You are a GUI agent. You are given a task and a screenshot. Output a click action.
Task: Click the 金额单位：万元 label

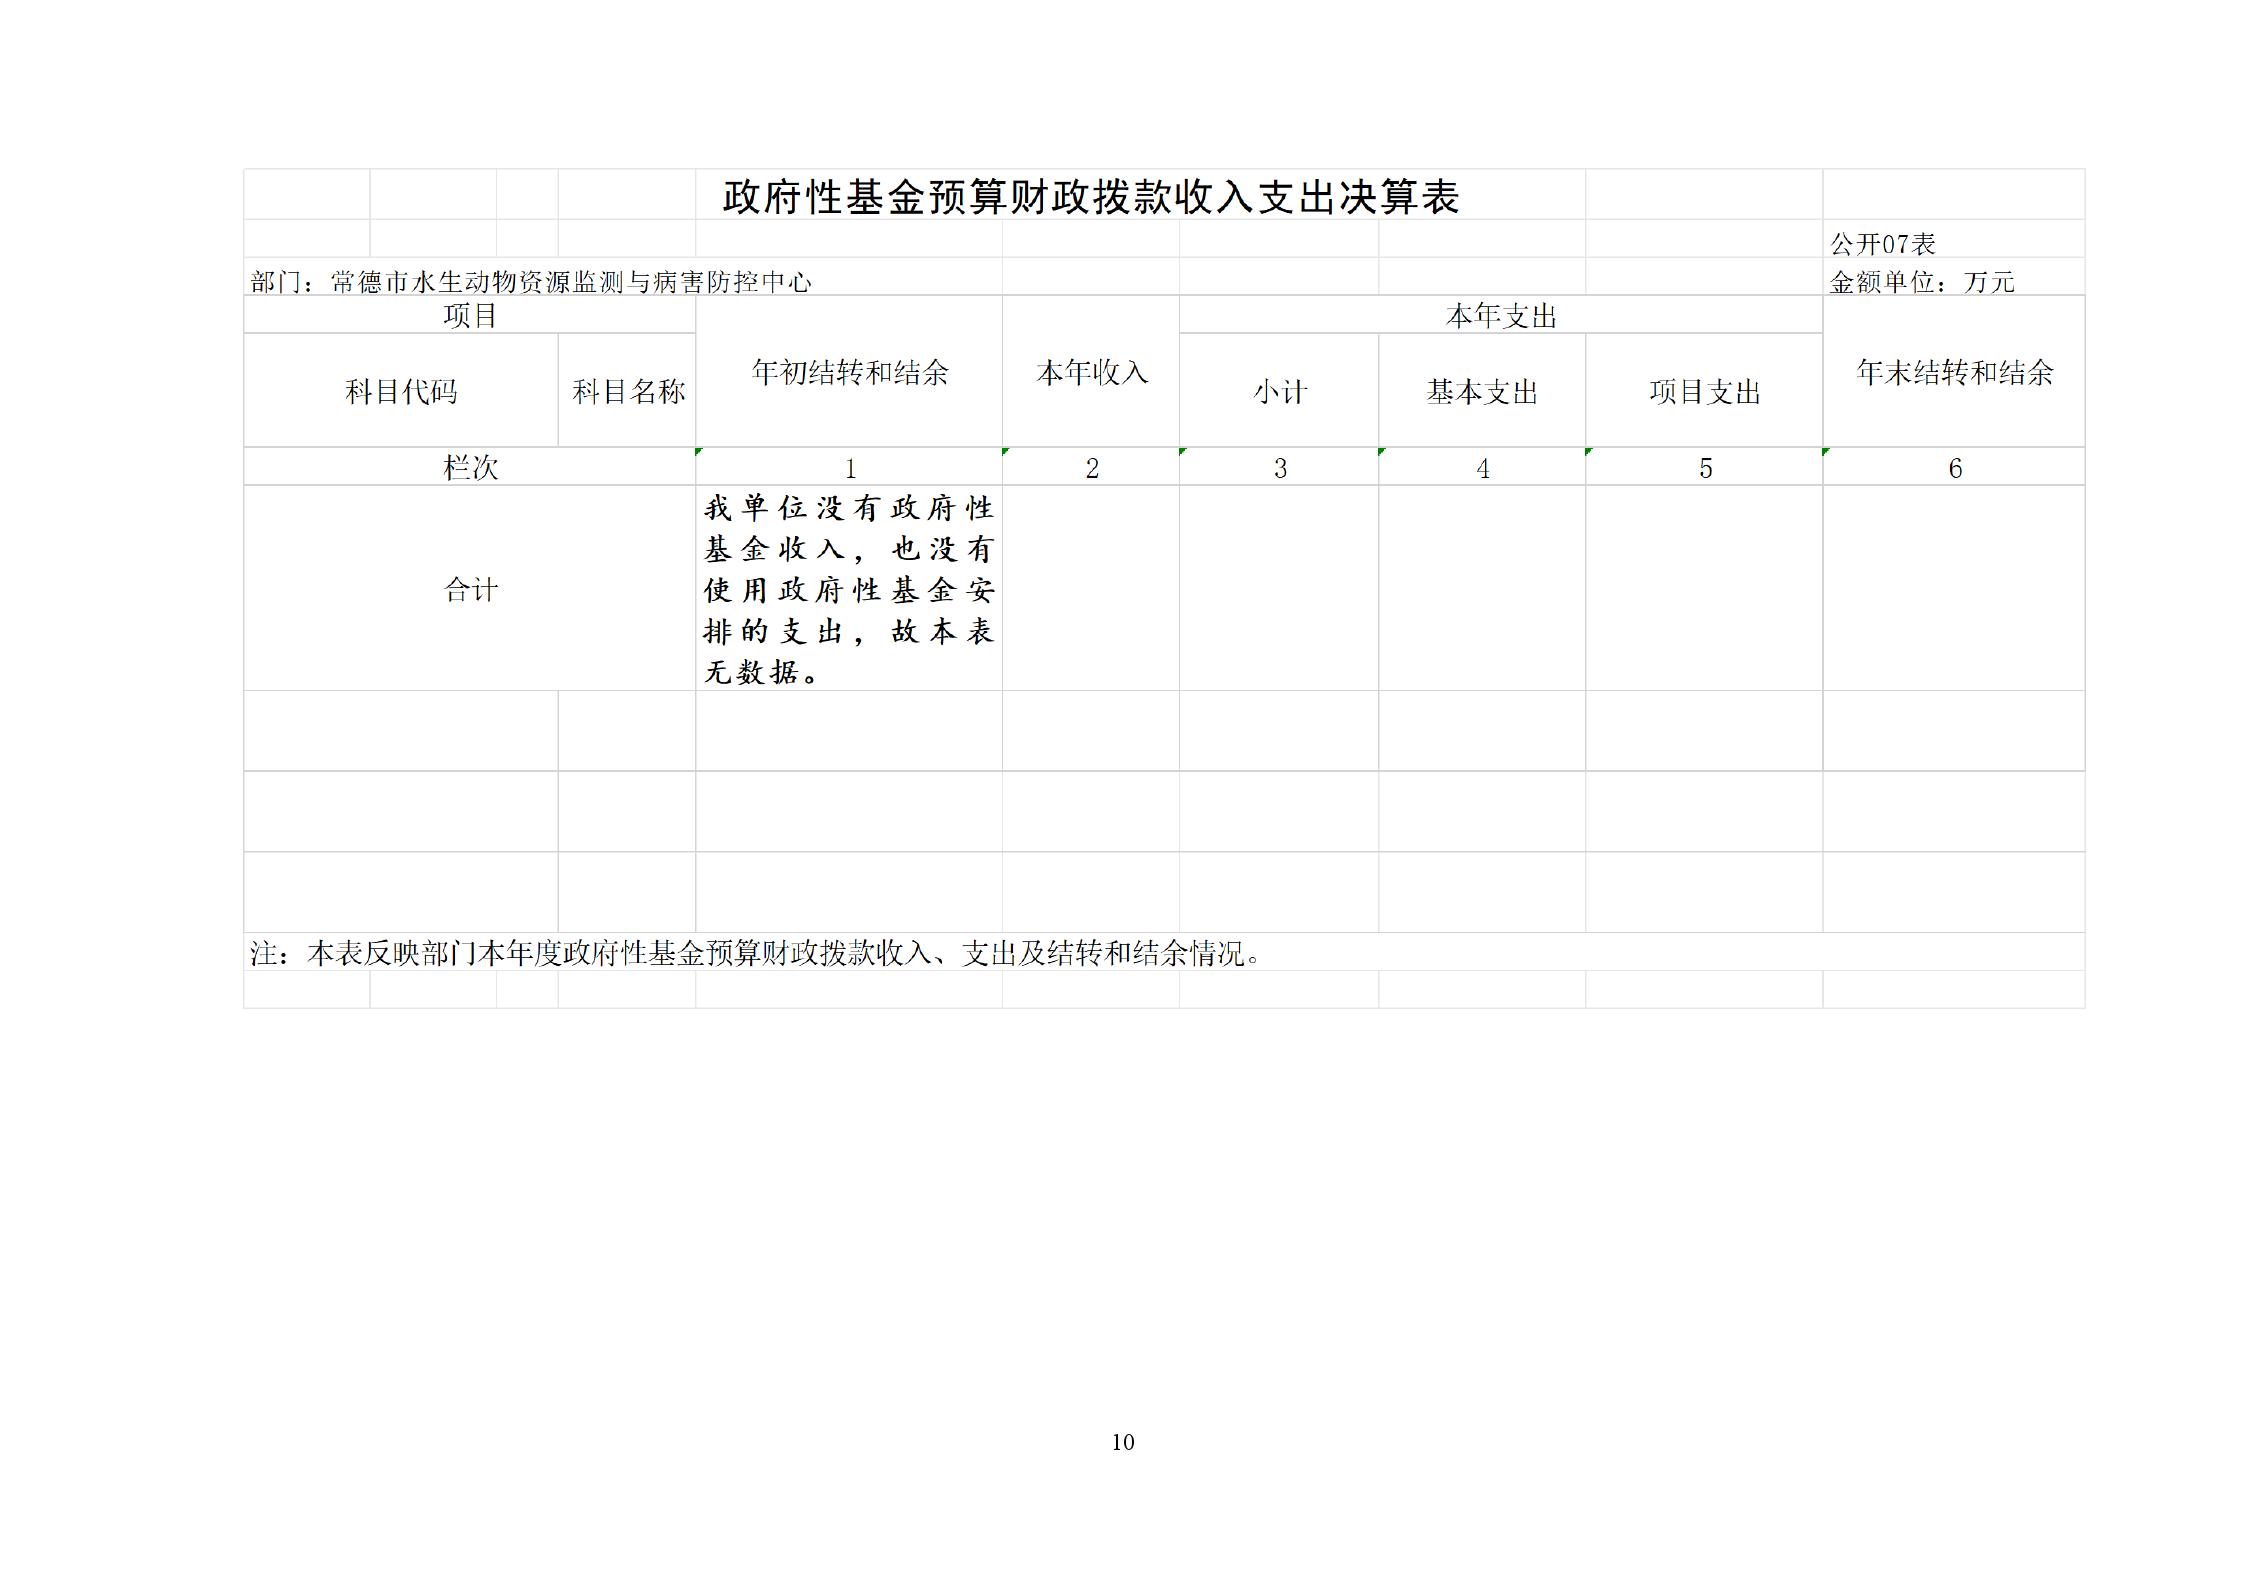click(x=1921, y=282)
